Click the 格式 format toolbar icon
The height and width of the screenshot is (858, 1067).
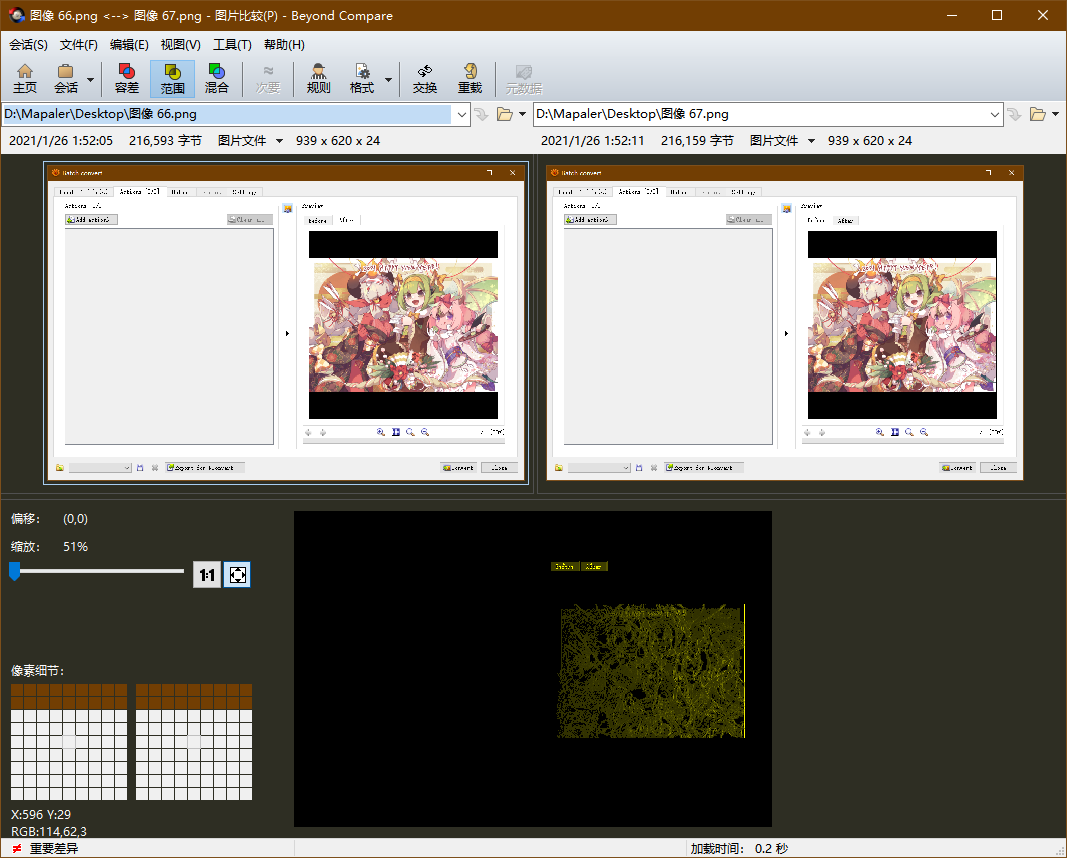[361, 78]
